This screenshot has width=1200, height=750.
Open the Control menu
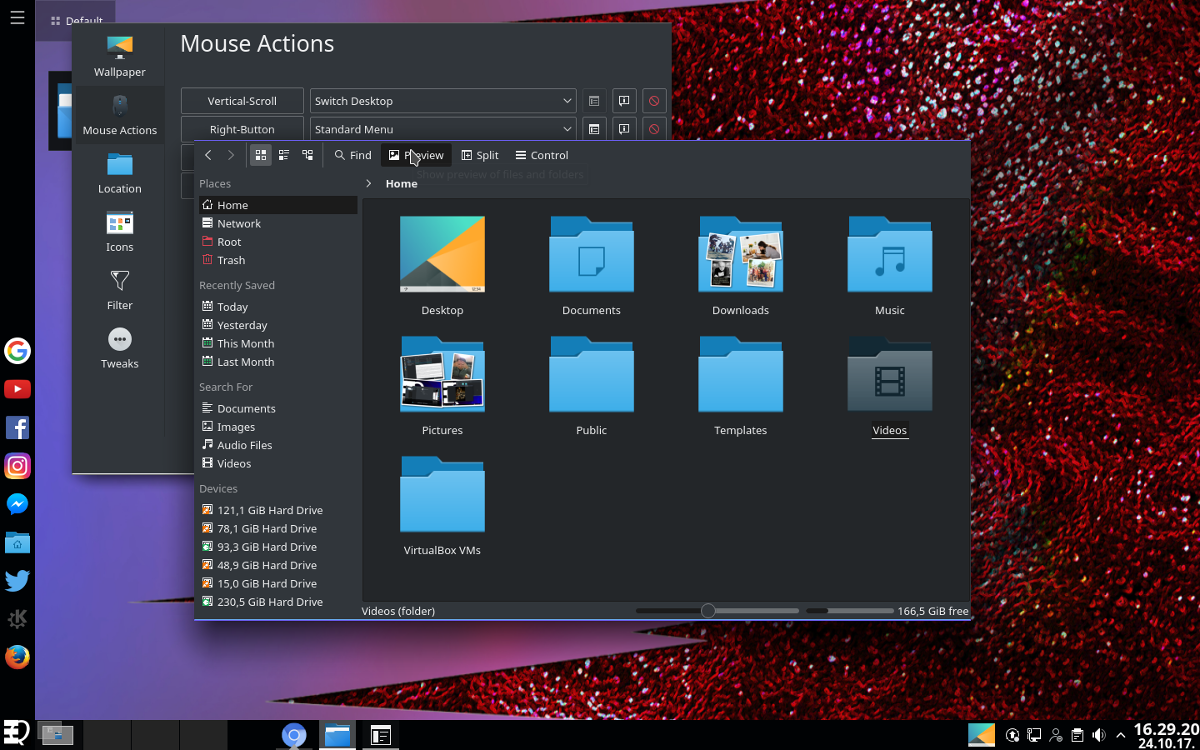(x=542, y=155)
